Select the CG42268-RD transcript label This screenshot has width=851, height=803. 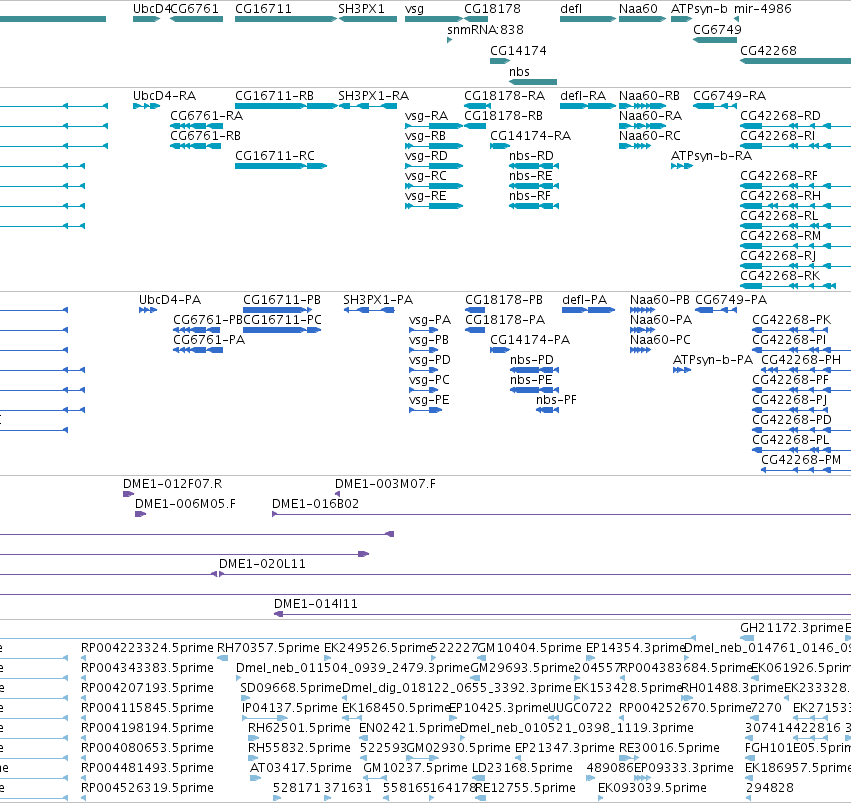coord(780,116)
